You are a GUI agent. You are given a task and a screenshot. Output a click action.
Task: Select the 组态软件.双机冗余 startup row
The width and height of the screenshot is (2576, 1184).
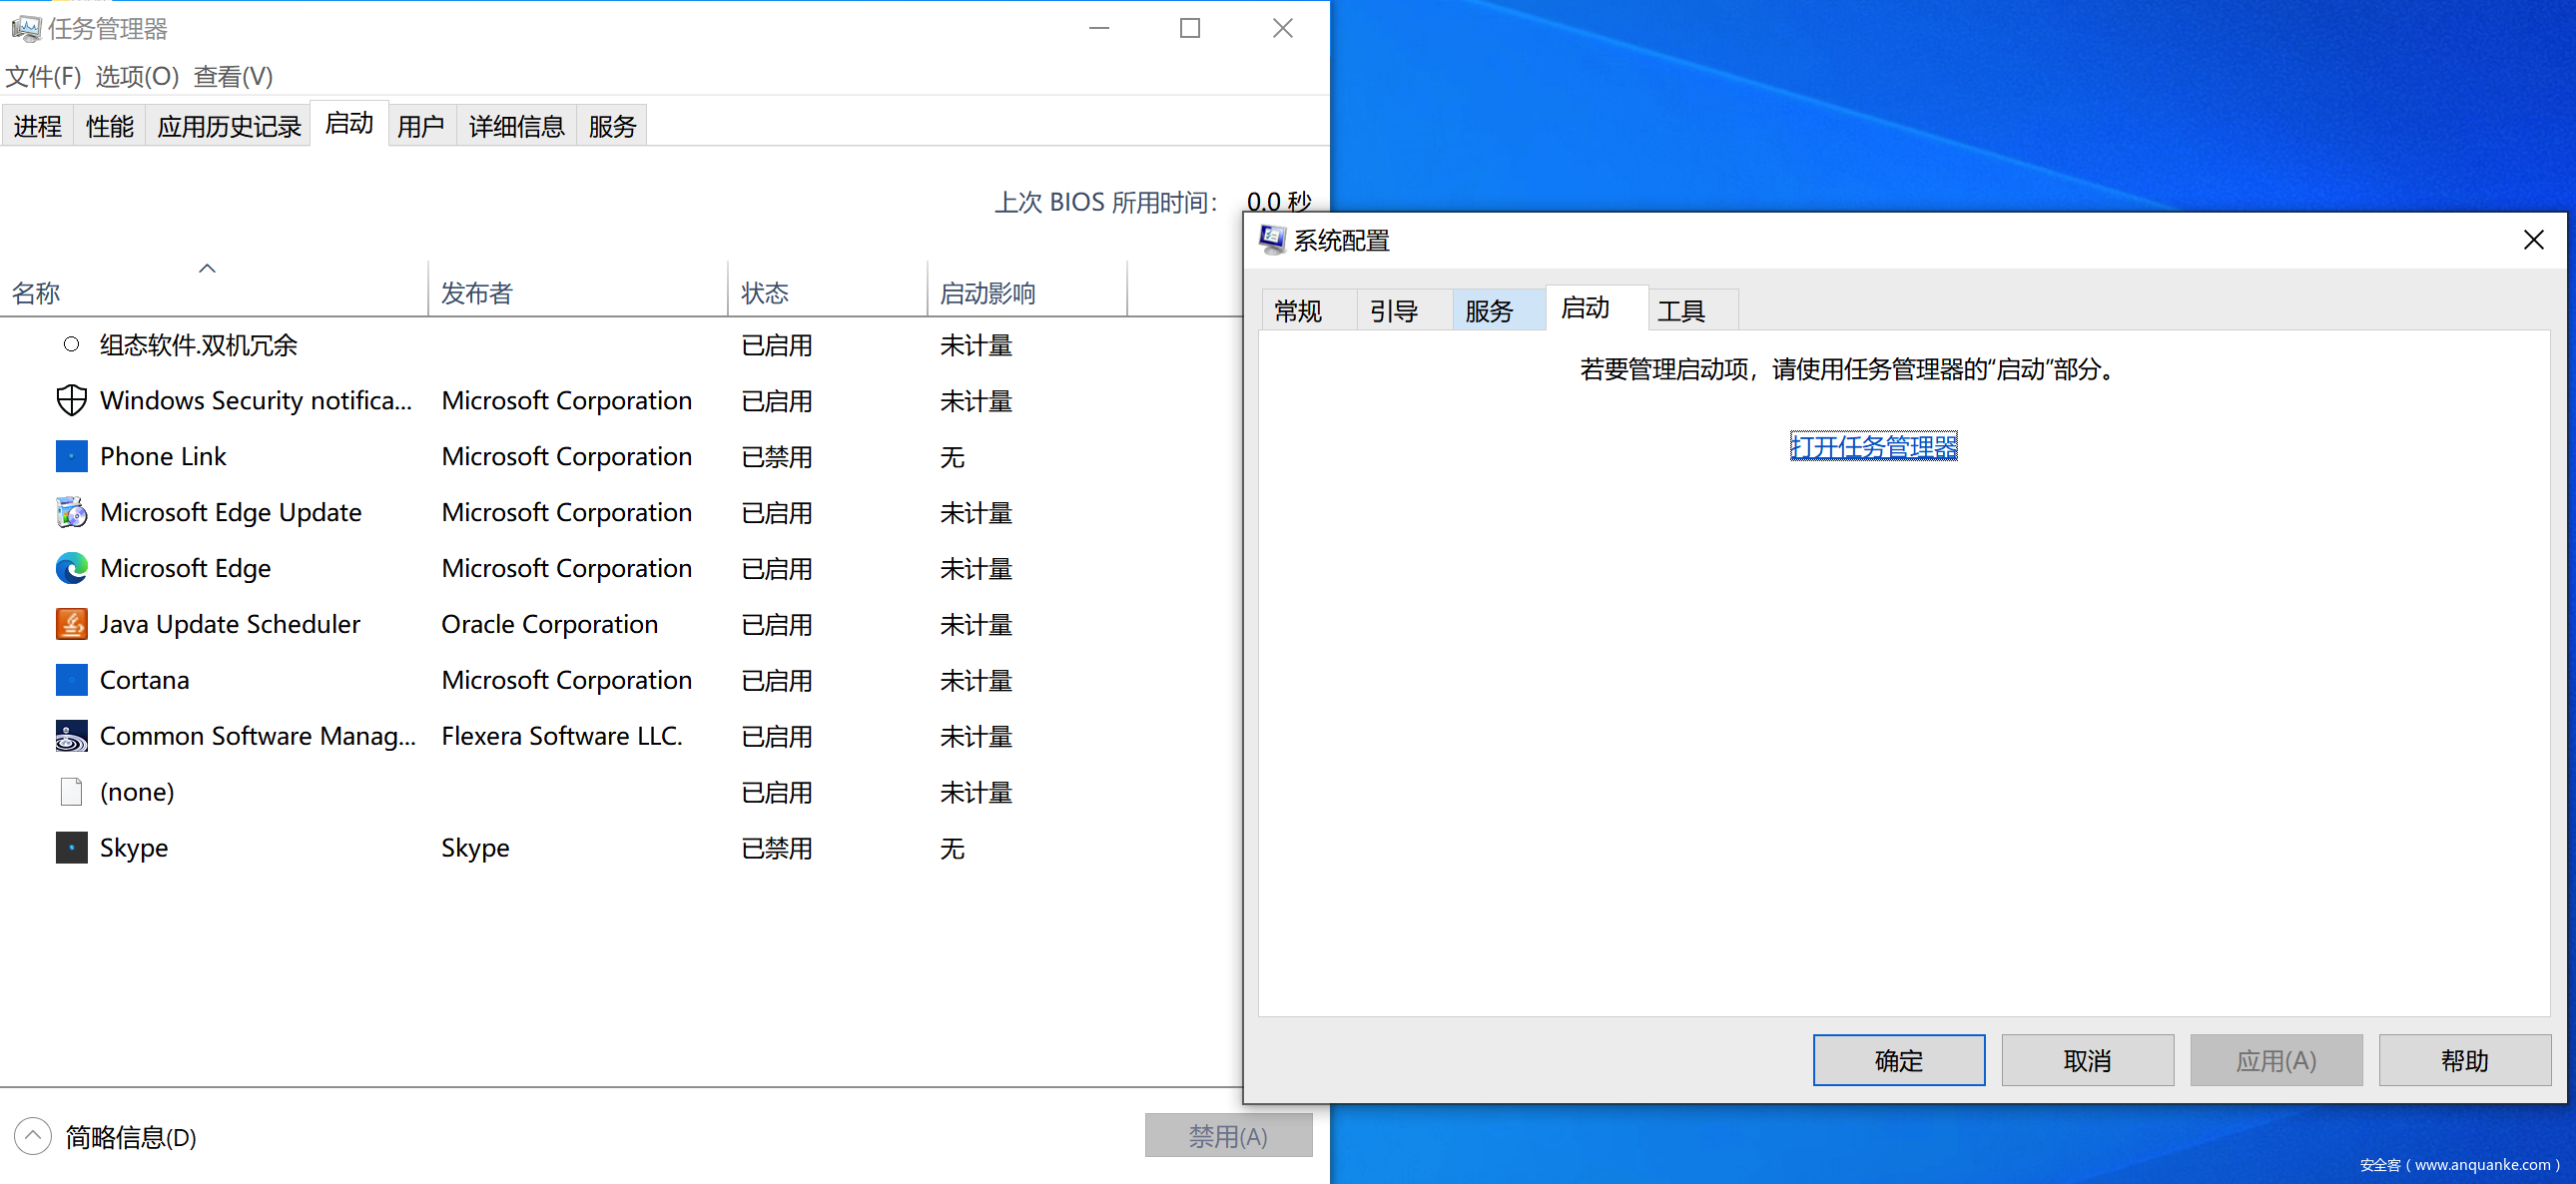pyautogui.click(x=198, y=345)
